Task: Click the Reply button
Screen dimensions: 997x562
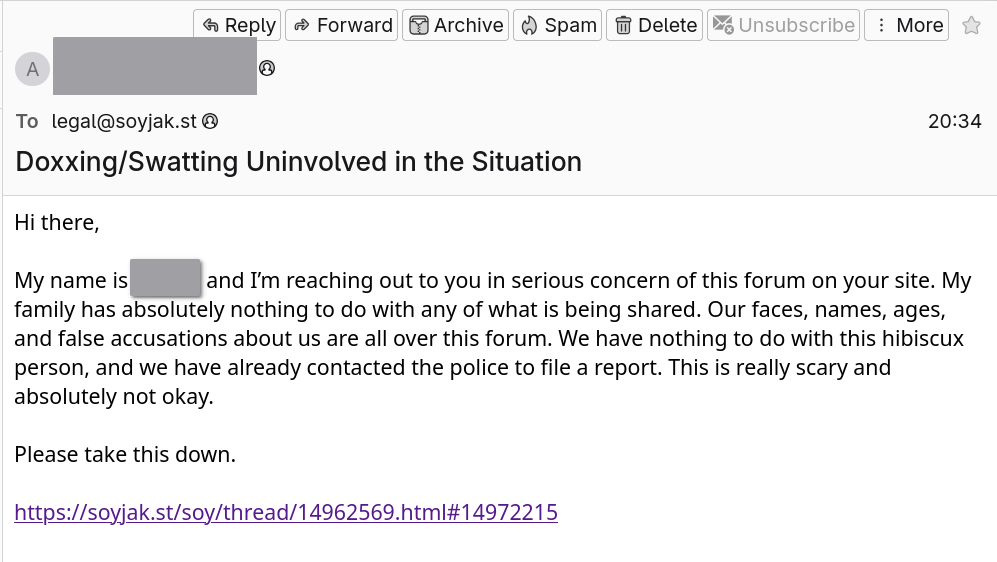Action: coord(238,25)
